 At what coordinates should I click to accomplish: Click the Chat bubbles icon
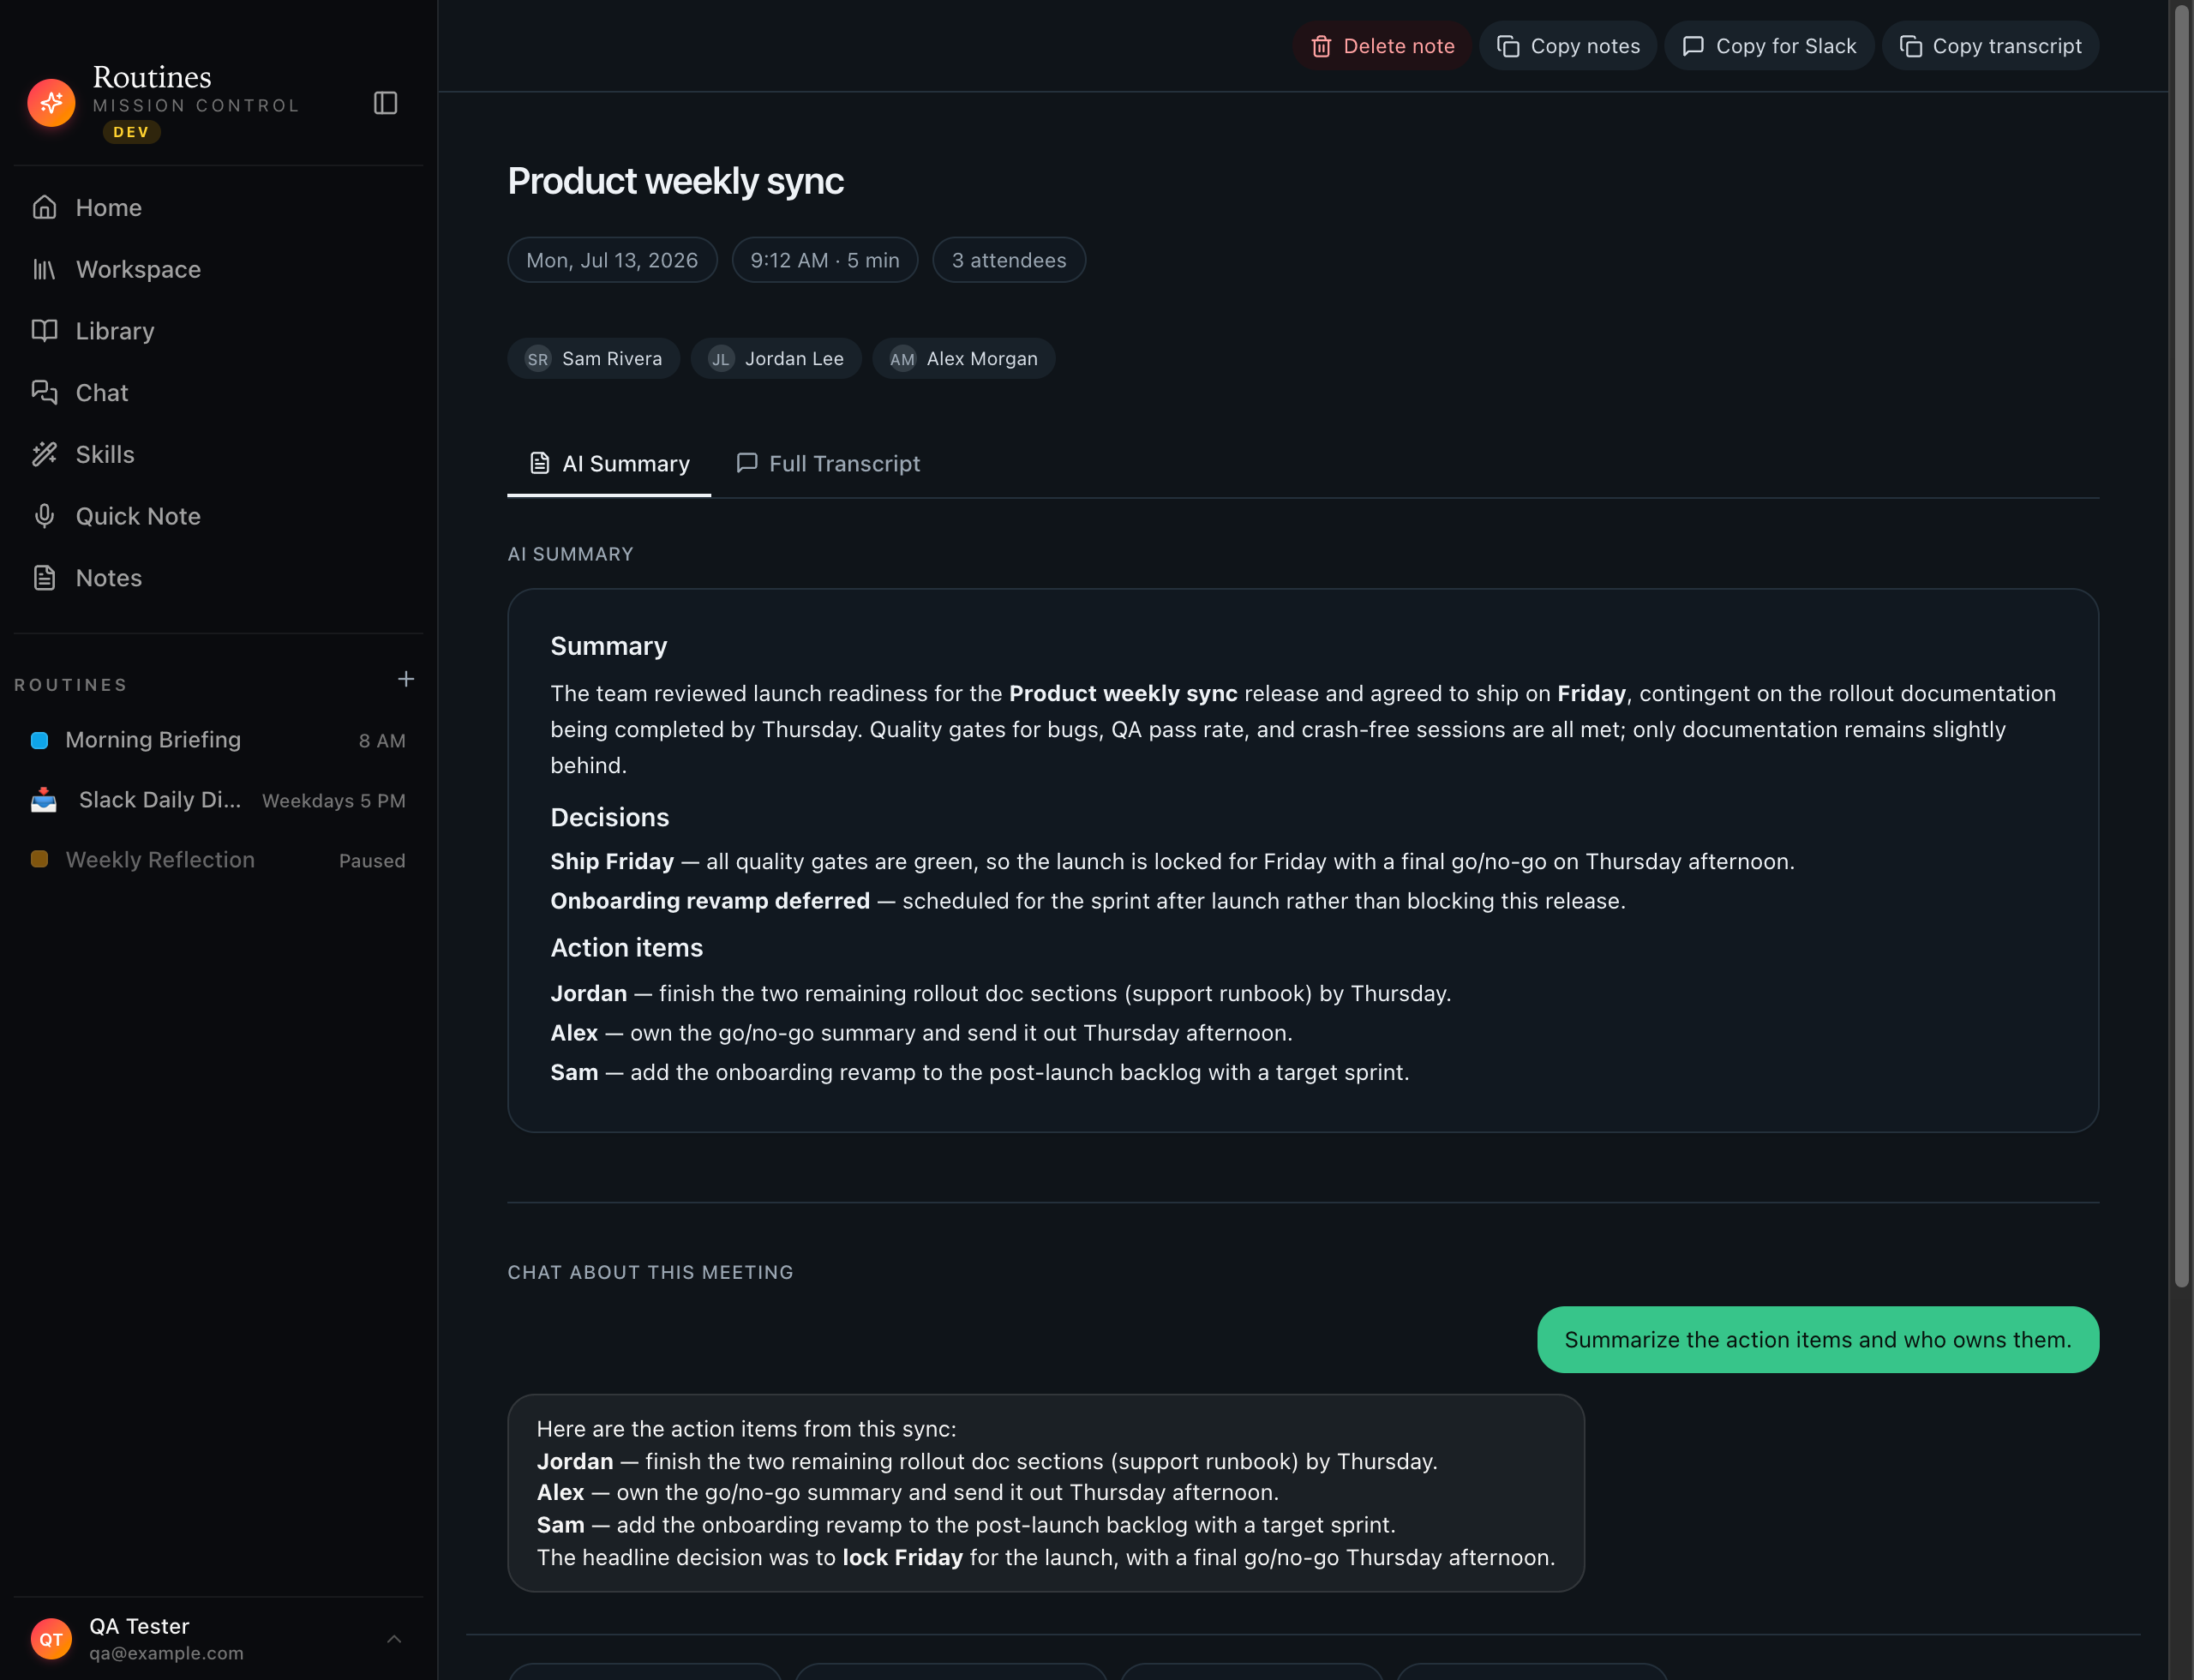click(x=44, y=392)
